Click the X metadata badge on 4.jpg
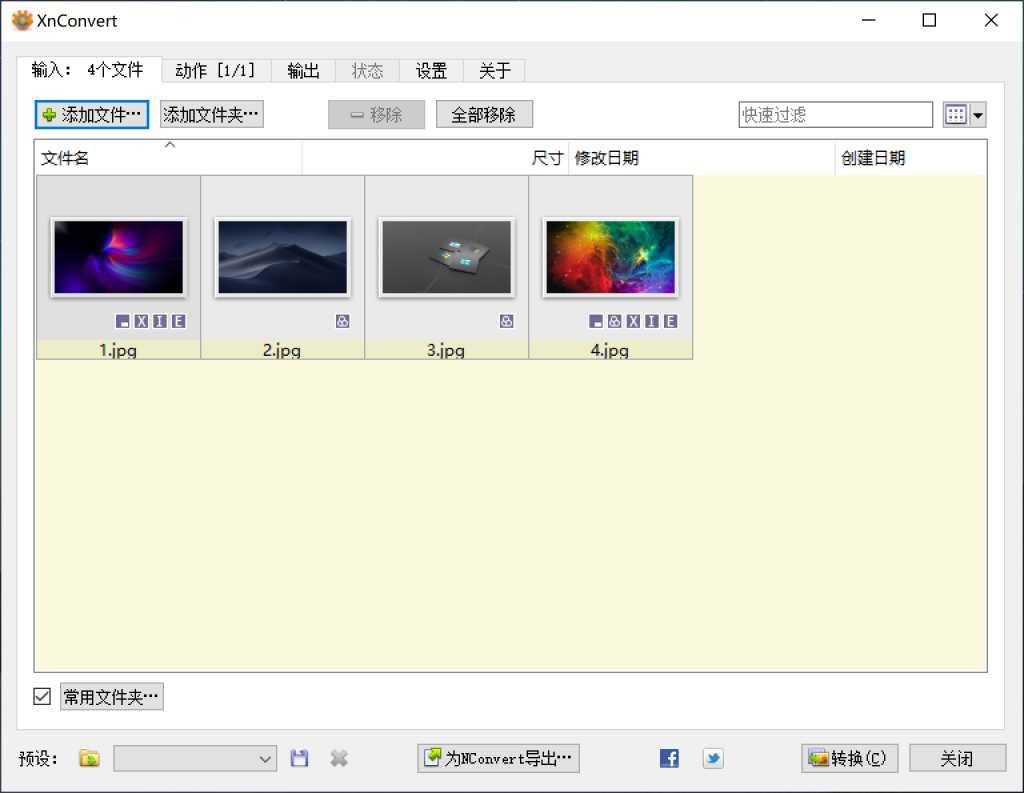This screenshot has width=1024, height=793. [x=633, y=321]
